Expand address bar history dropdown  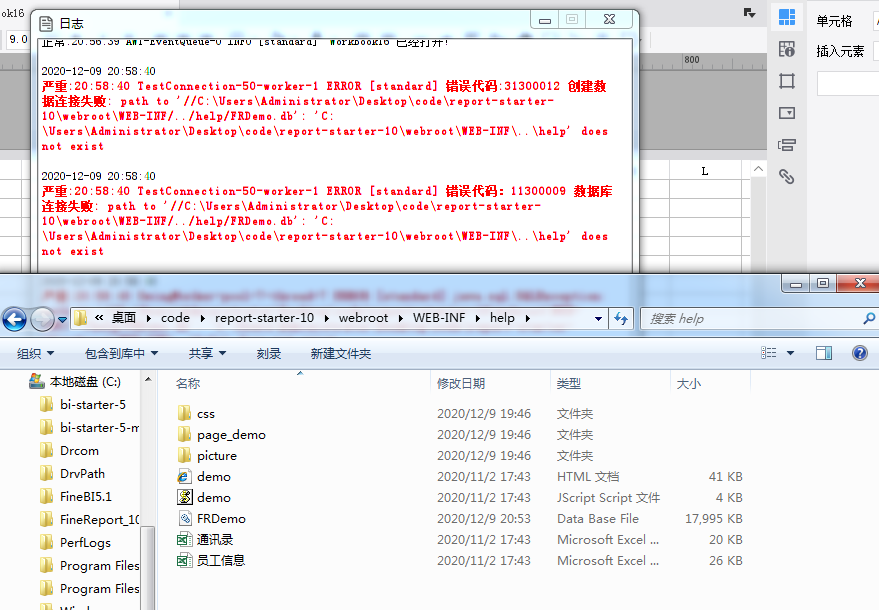598,318
